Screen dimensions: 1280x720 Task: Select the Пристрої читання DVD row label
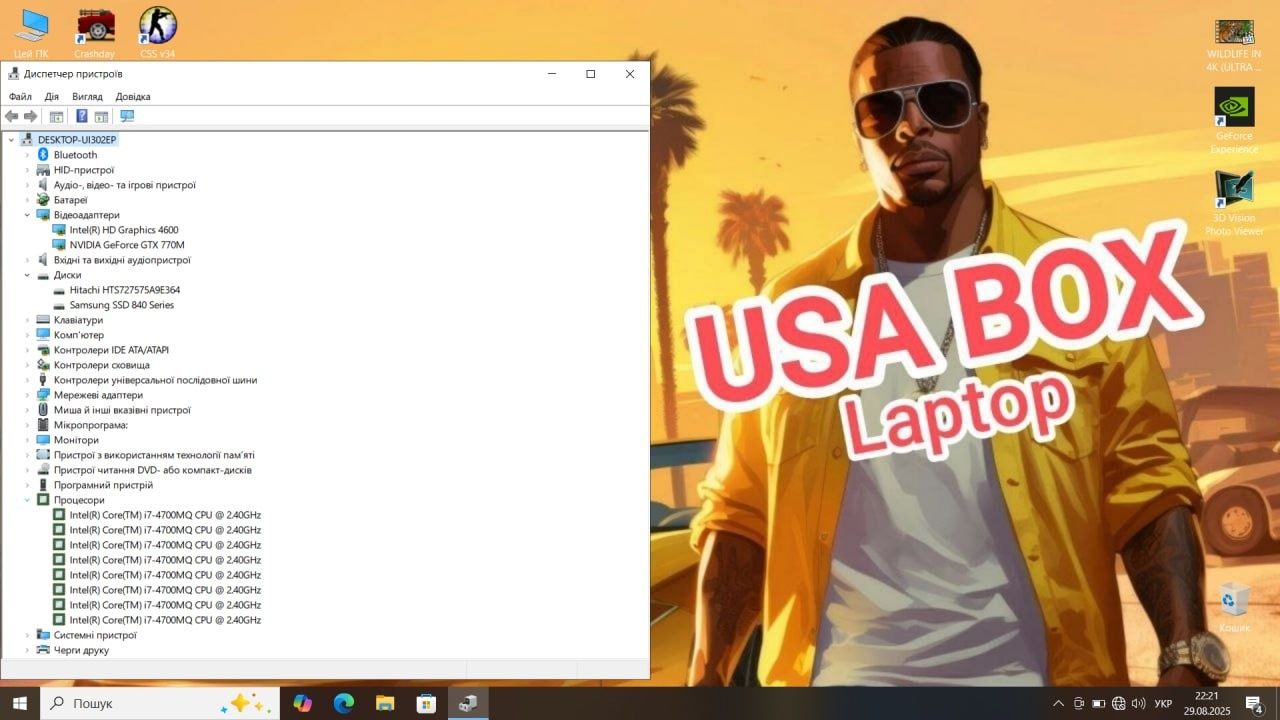coord(153,470)
